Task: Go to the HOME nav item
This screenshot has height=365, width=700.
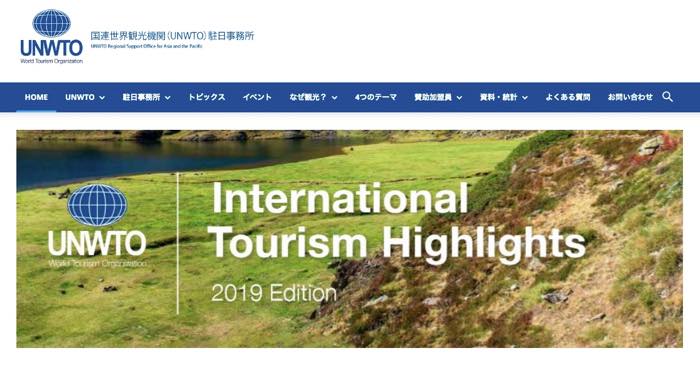Action: coord(36,97)
